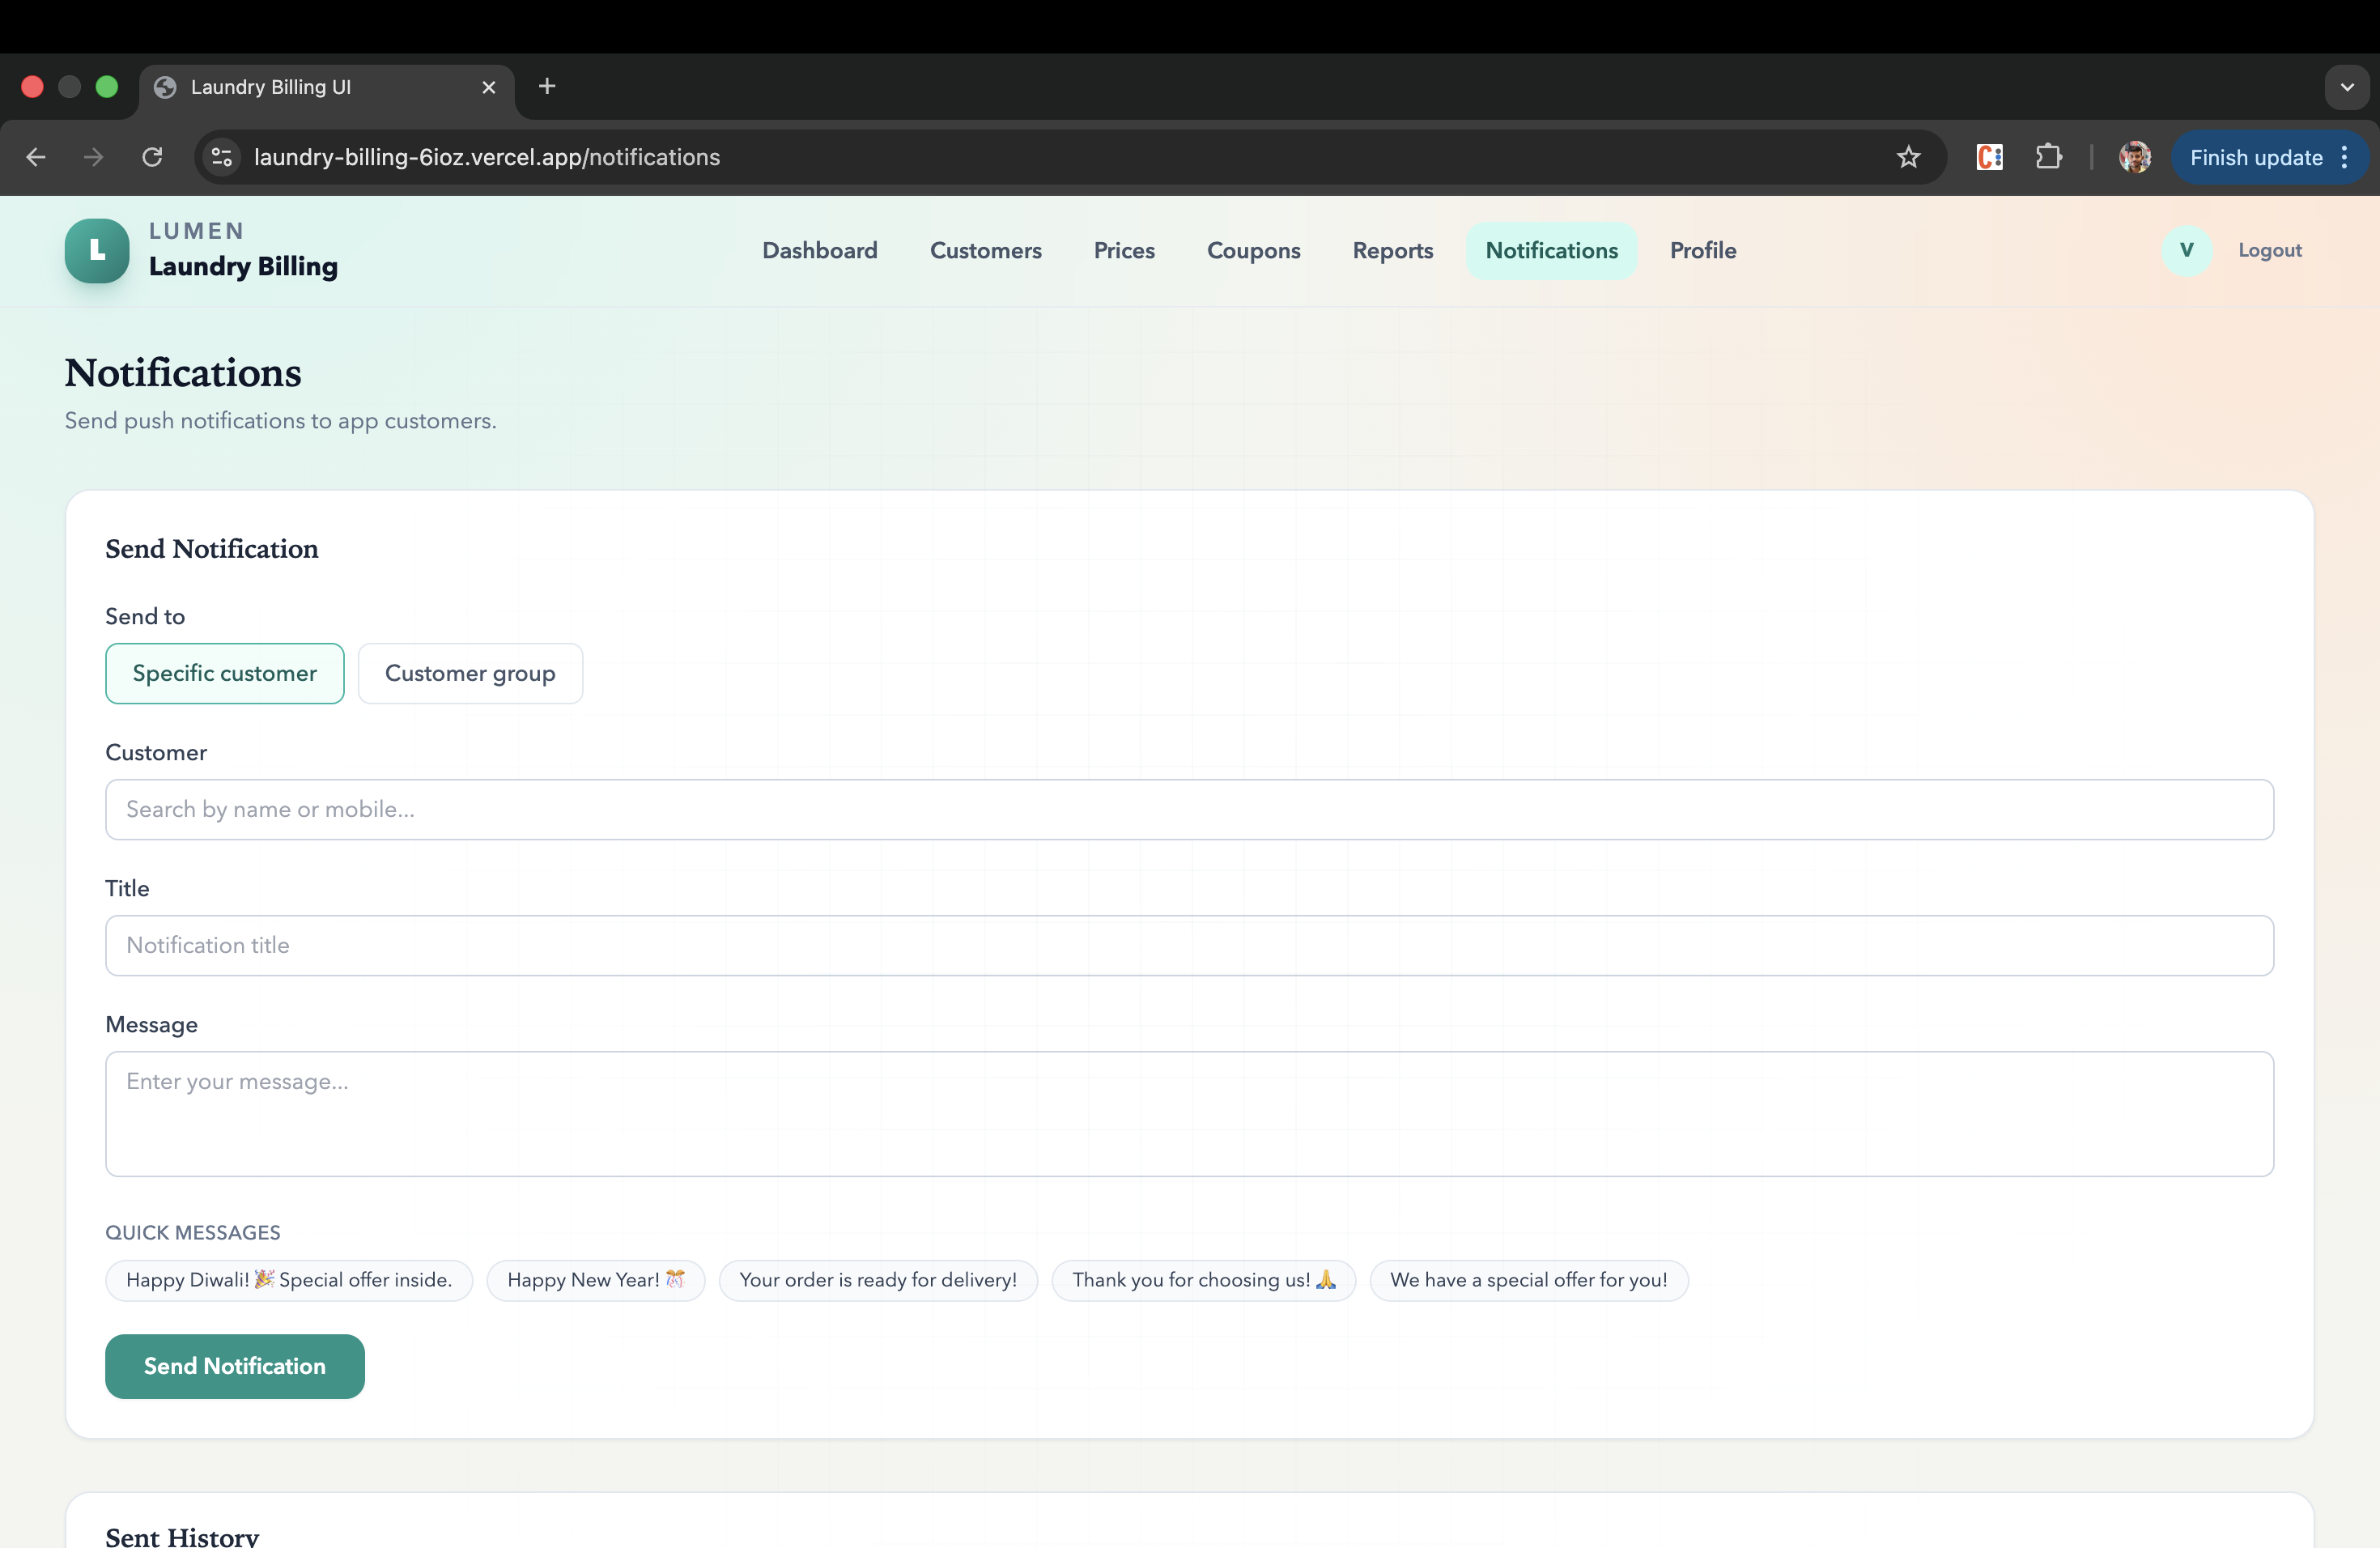Open Finish update three-dot menu
The width and height of the screenshot is (2380, 1548).
[x=2344, y=157]
